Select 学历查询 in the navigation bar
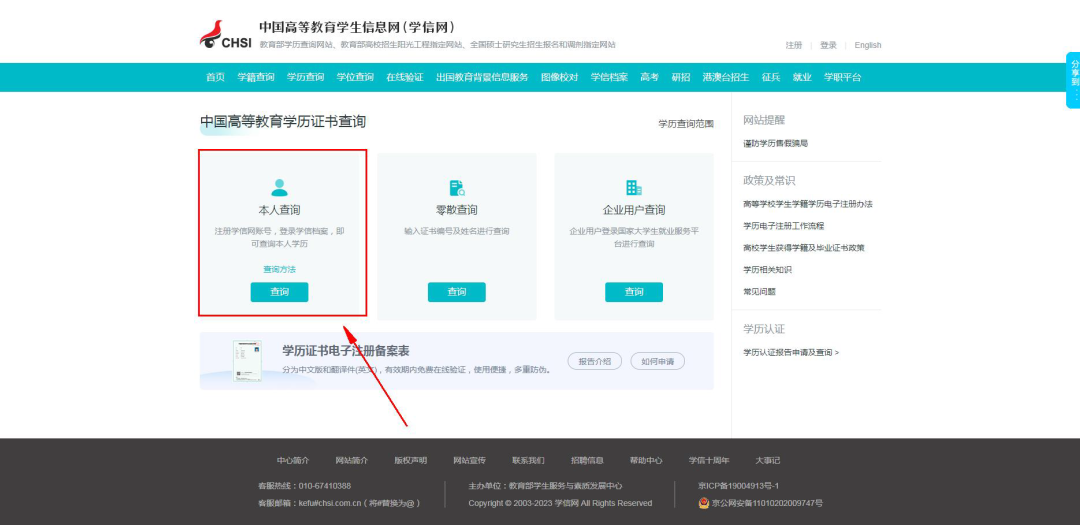The width and height of the screenshot is (1080, 525). click(305, 77)
